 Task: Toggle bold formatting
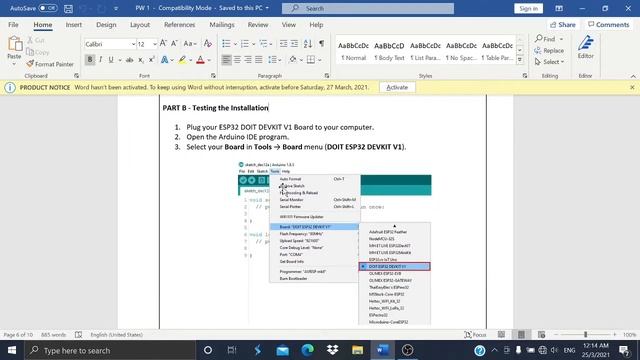[x=90, y=60]
